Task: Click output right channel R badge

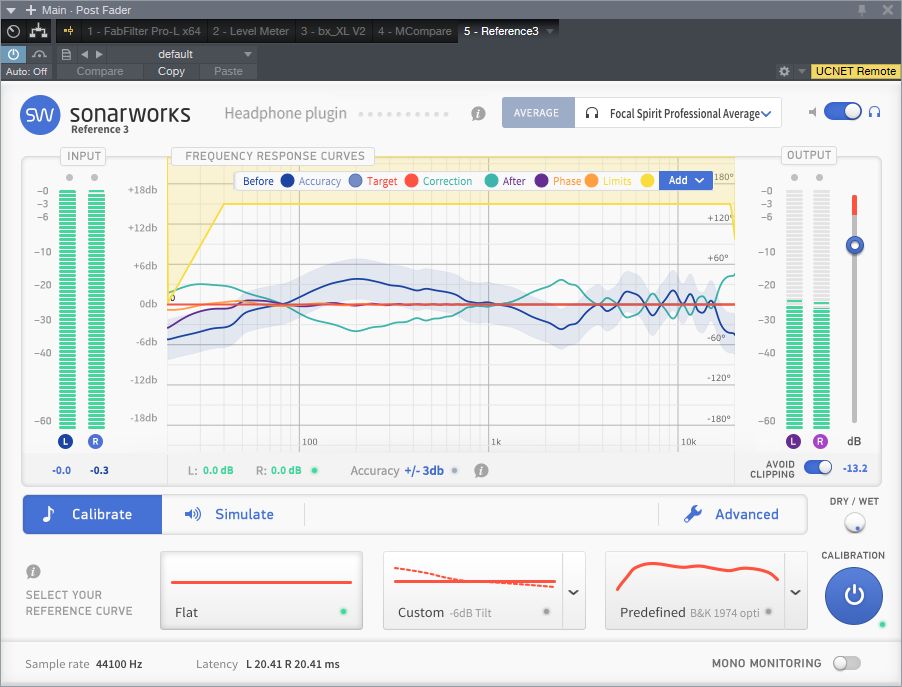Action: pyautogui.click(x=820, y=442)
